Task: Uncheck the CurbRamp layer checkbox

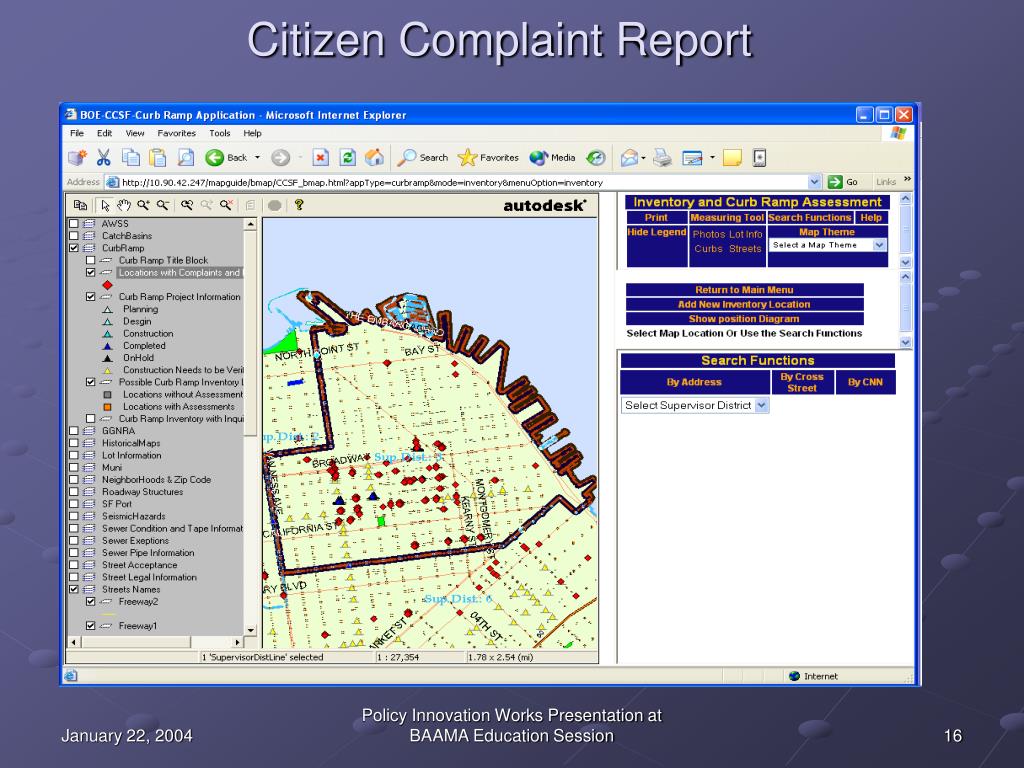Action: tap(74, 248)
